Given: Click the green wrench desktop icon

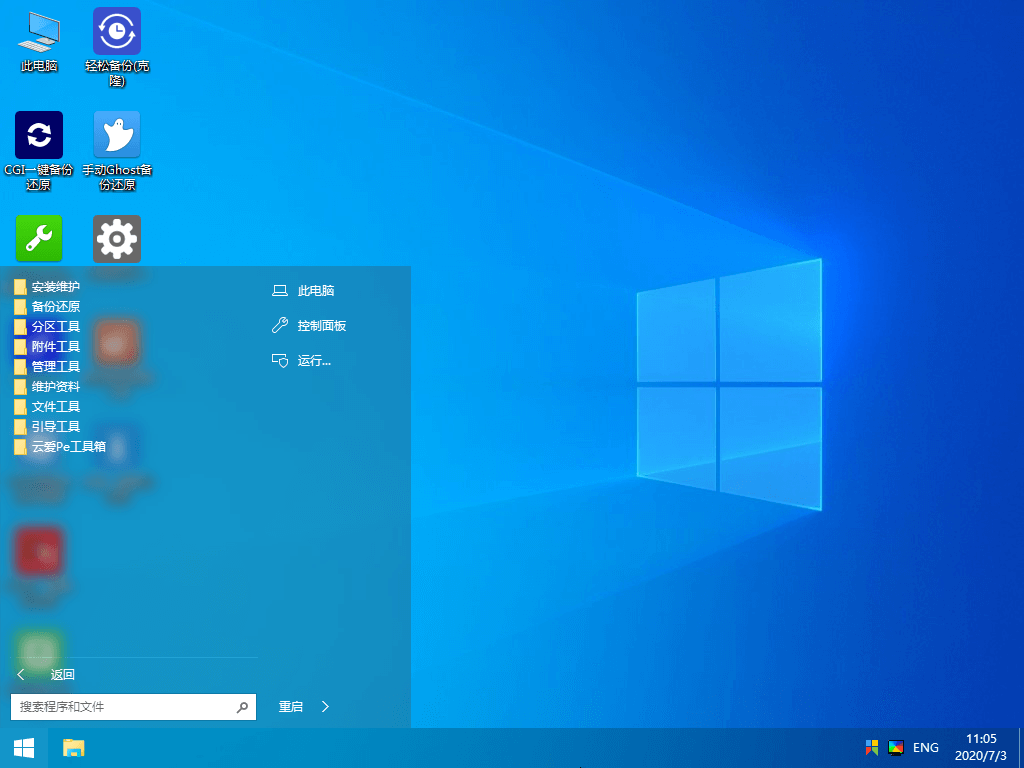Looking at the screenshot, I should click(39, 238).
